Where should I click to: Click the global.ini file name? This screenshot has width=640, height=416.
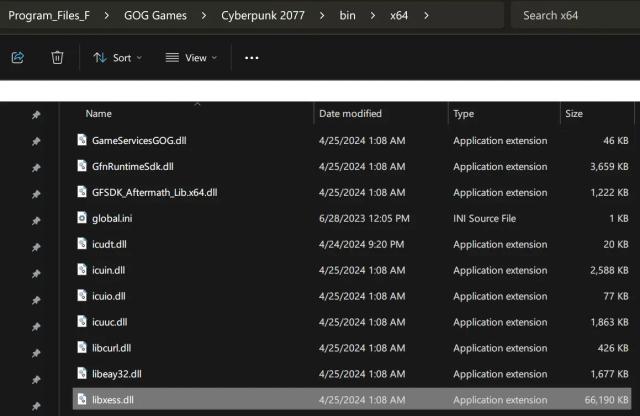112,218
